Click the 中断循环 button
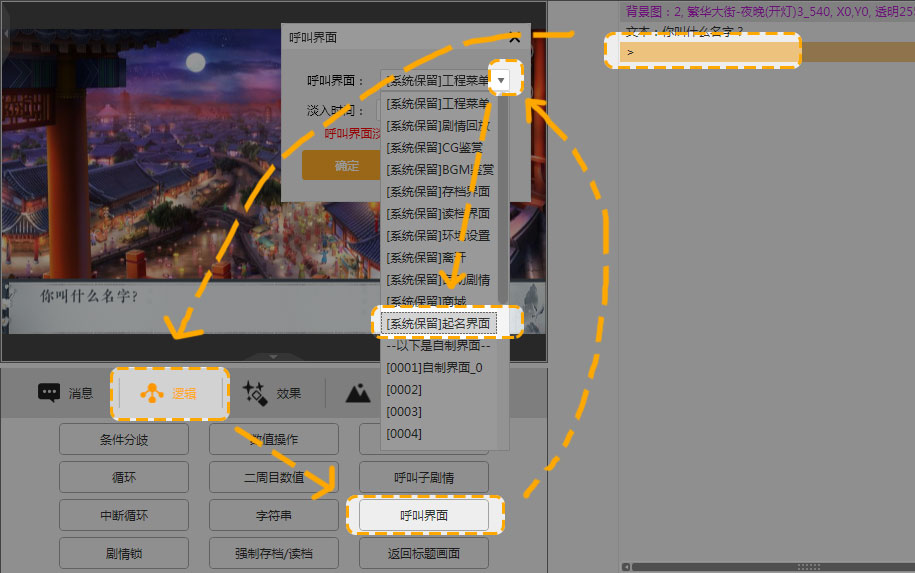 pos(124,515)
